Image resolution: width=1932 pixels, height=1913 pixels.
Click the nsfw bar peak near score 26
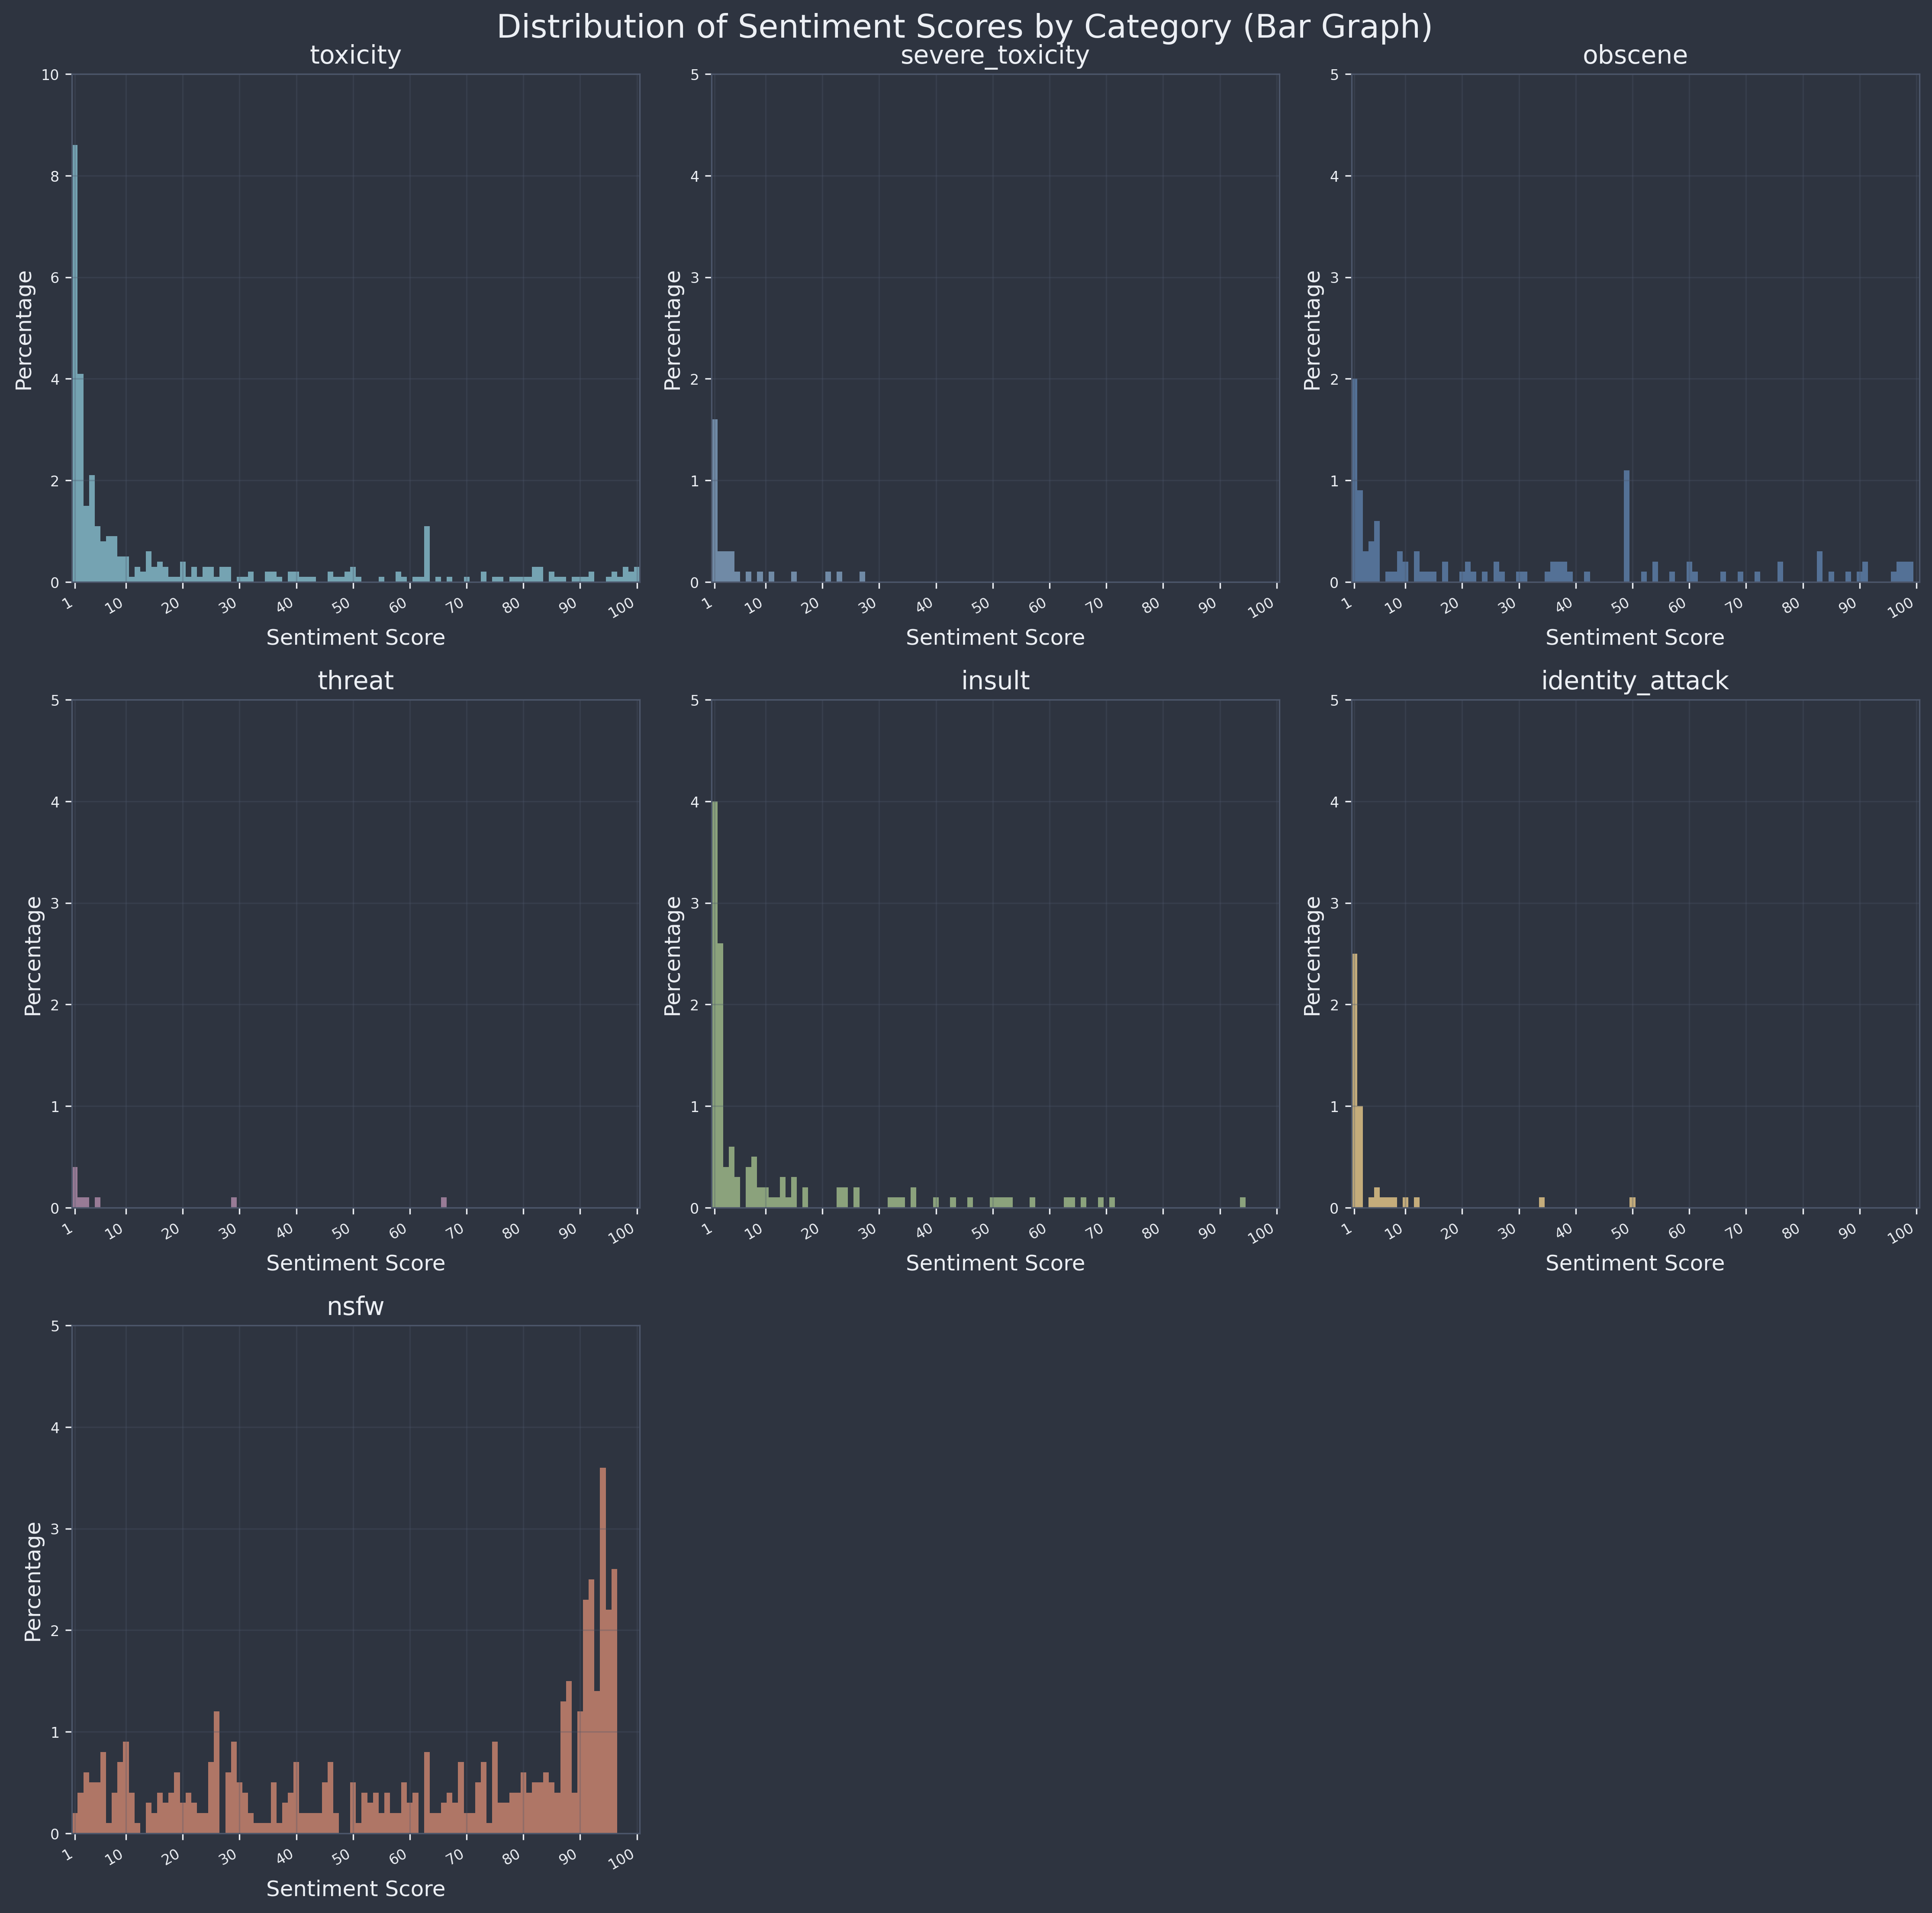pos(217,1773)
